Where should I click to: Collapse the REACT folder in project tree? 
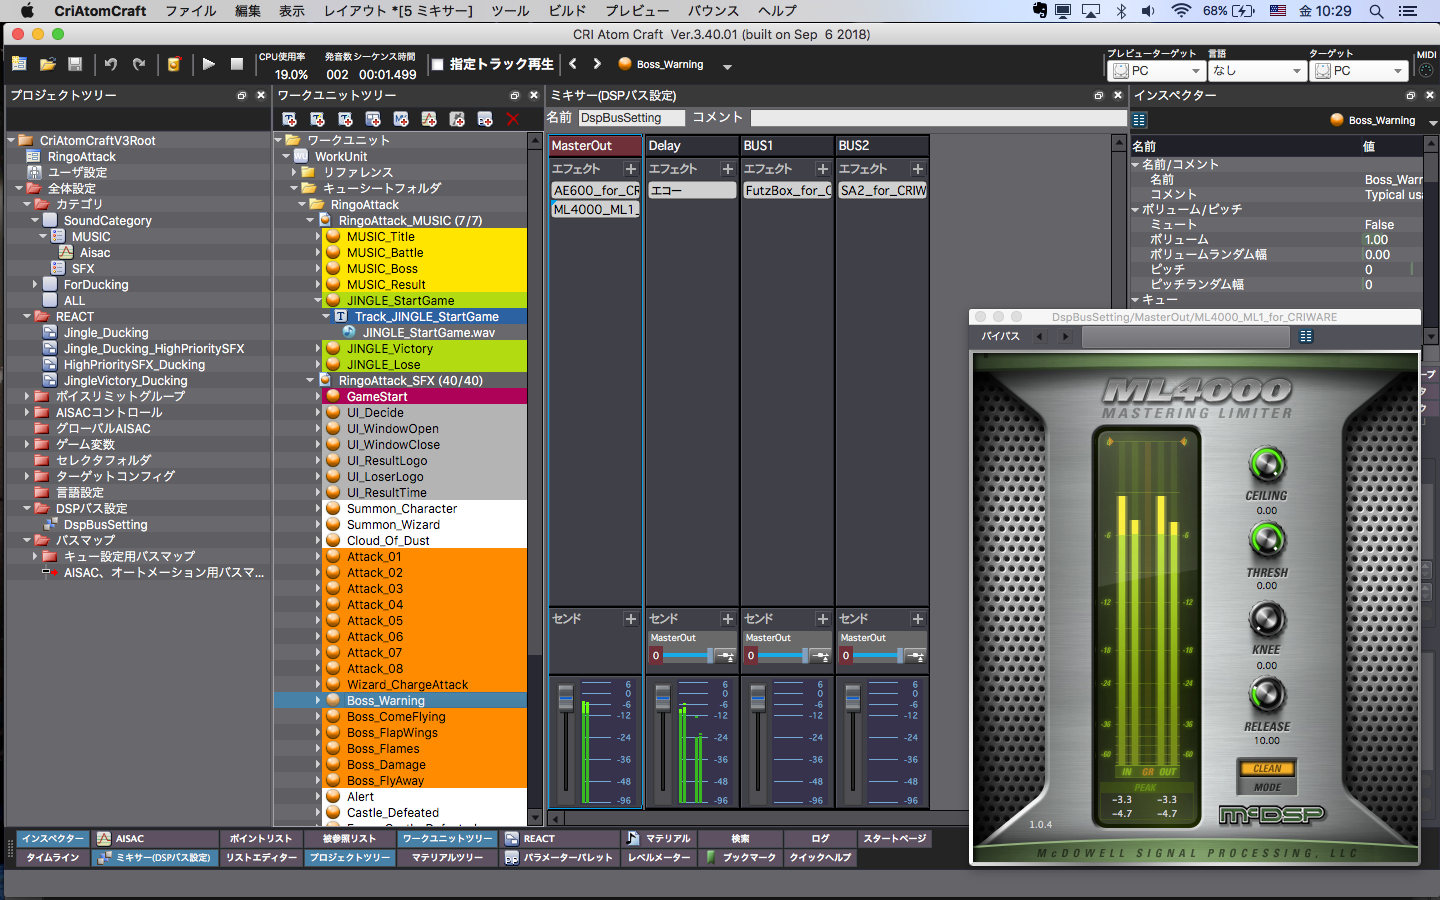[x=27, y=317]
